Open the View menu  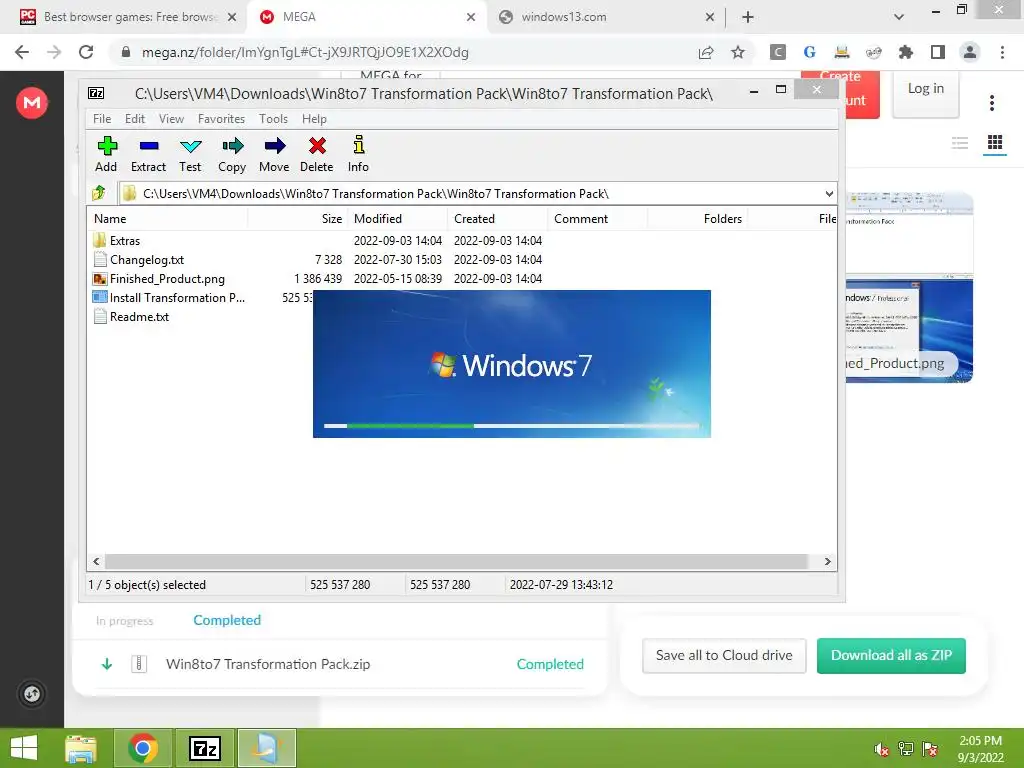coord(171,119)
